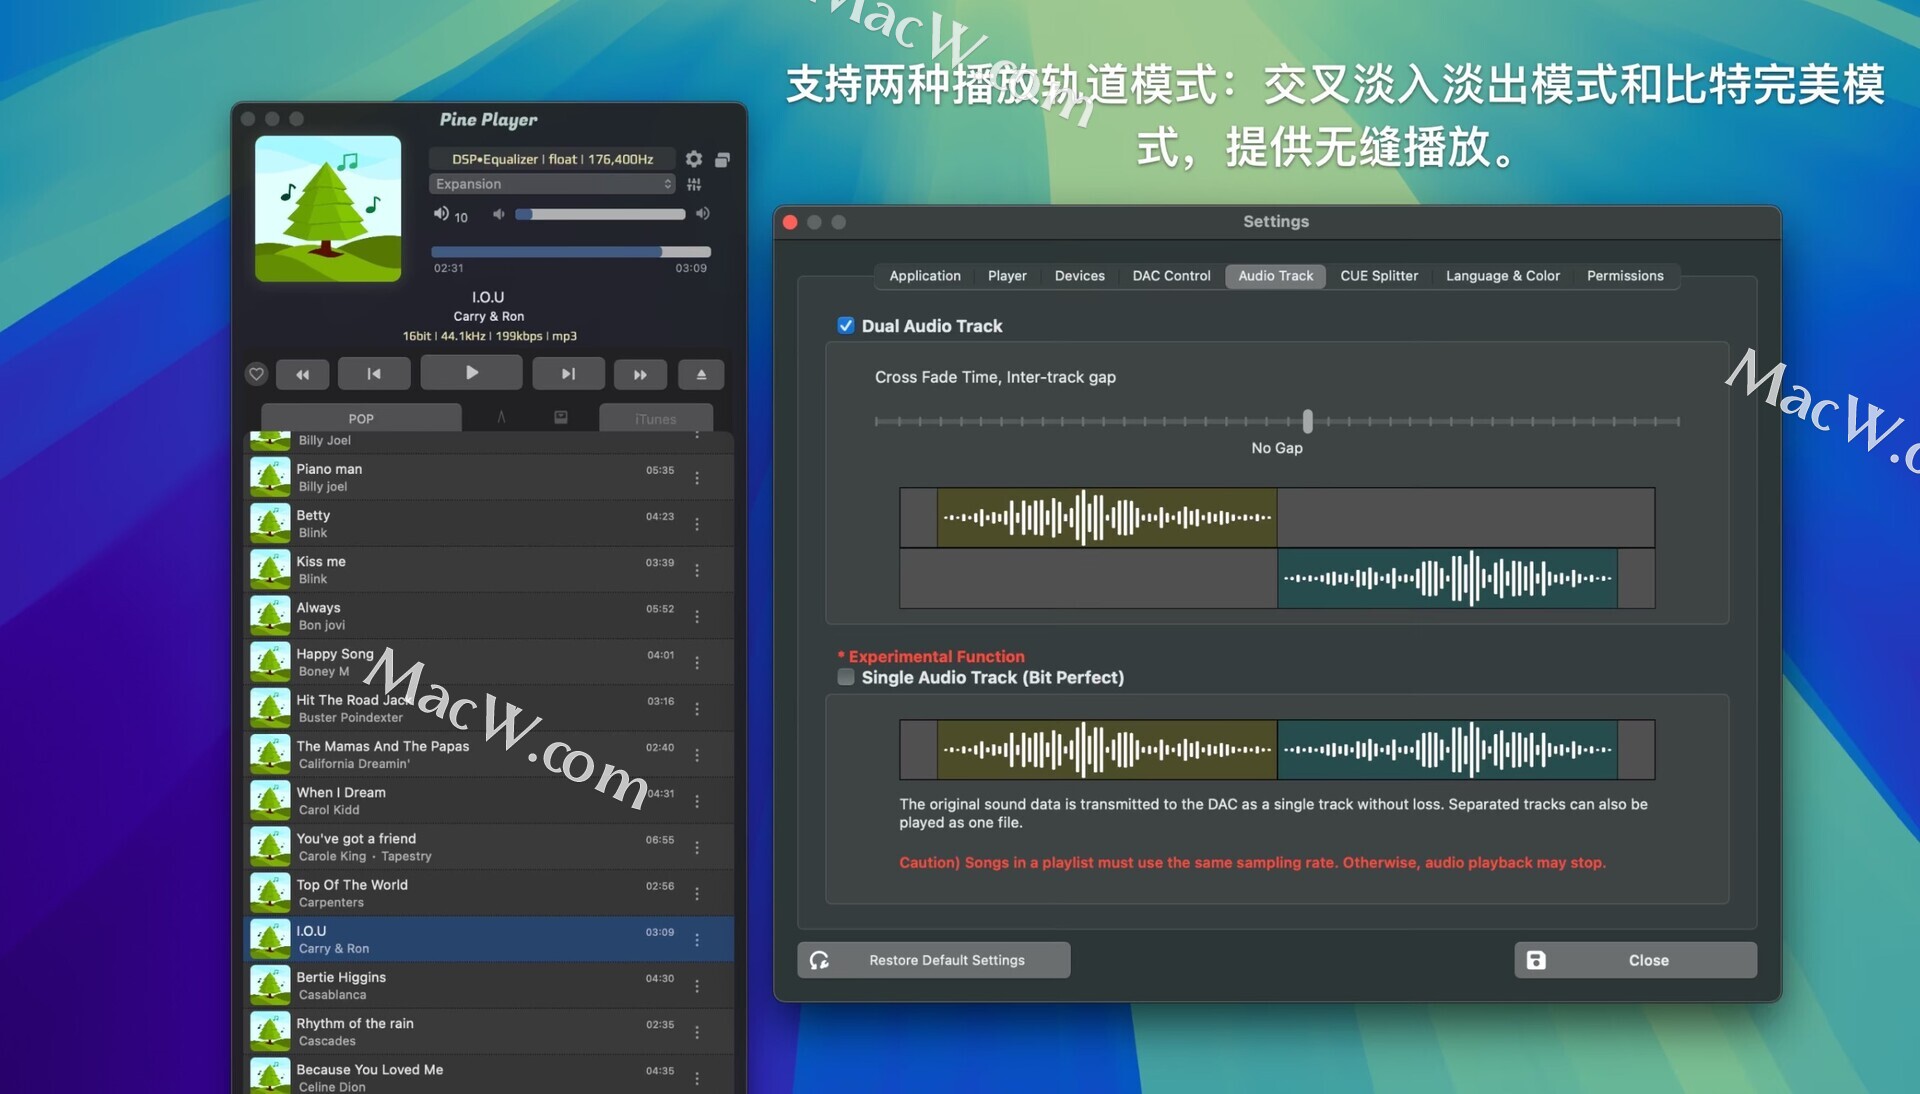Open the CUE Splitter tab
The height and width of the screenshot is (1094, 1920).
point(1379,276)
